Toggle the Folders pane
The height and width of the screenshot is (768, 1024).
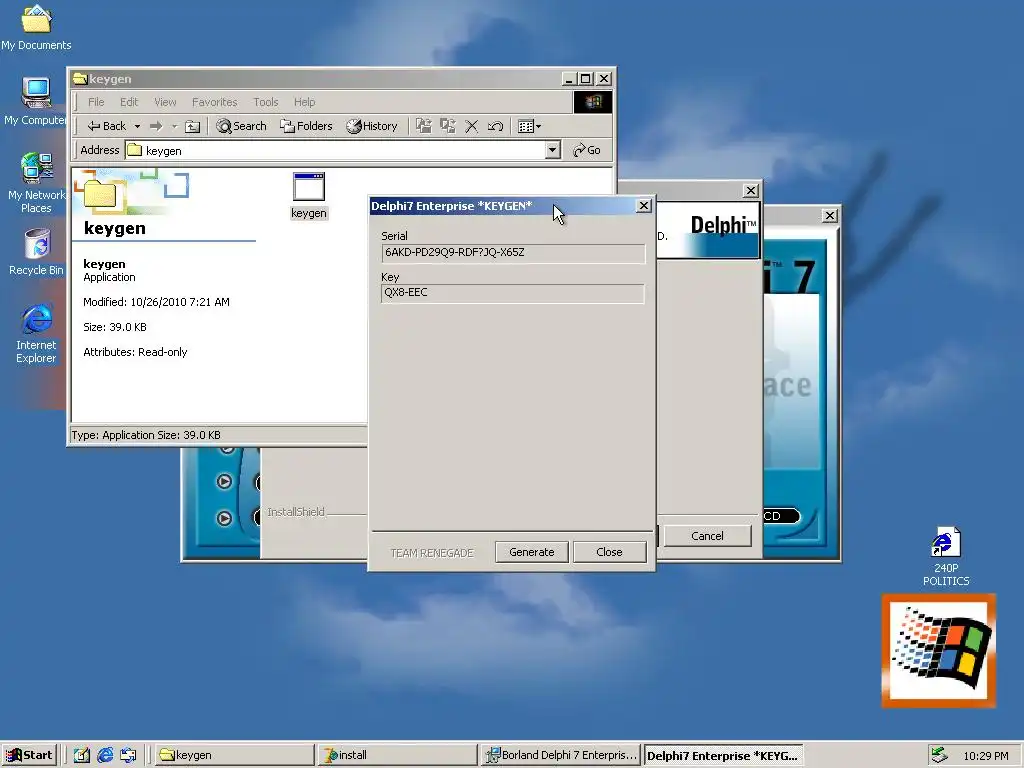306,126
